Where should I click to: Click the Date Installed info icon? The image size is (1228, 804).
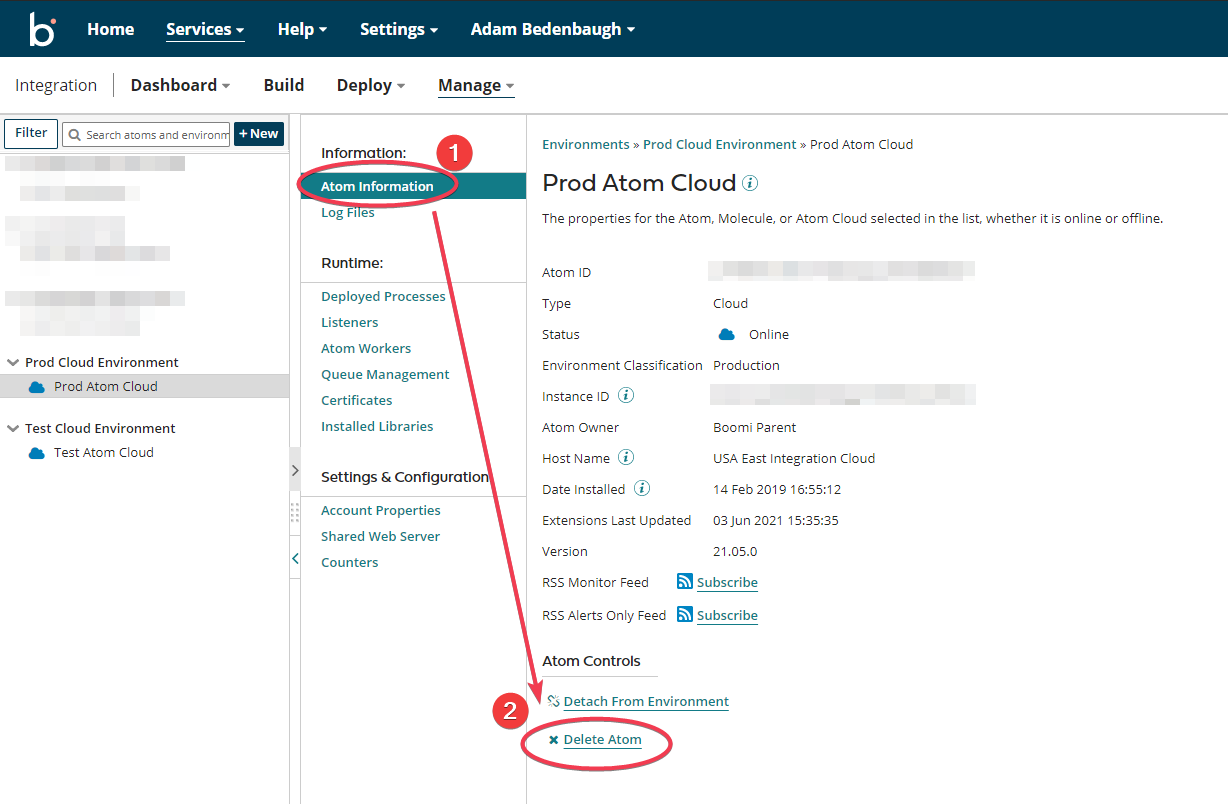click(642, 489)
